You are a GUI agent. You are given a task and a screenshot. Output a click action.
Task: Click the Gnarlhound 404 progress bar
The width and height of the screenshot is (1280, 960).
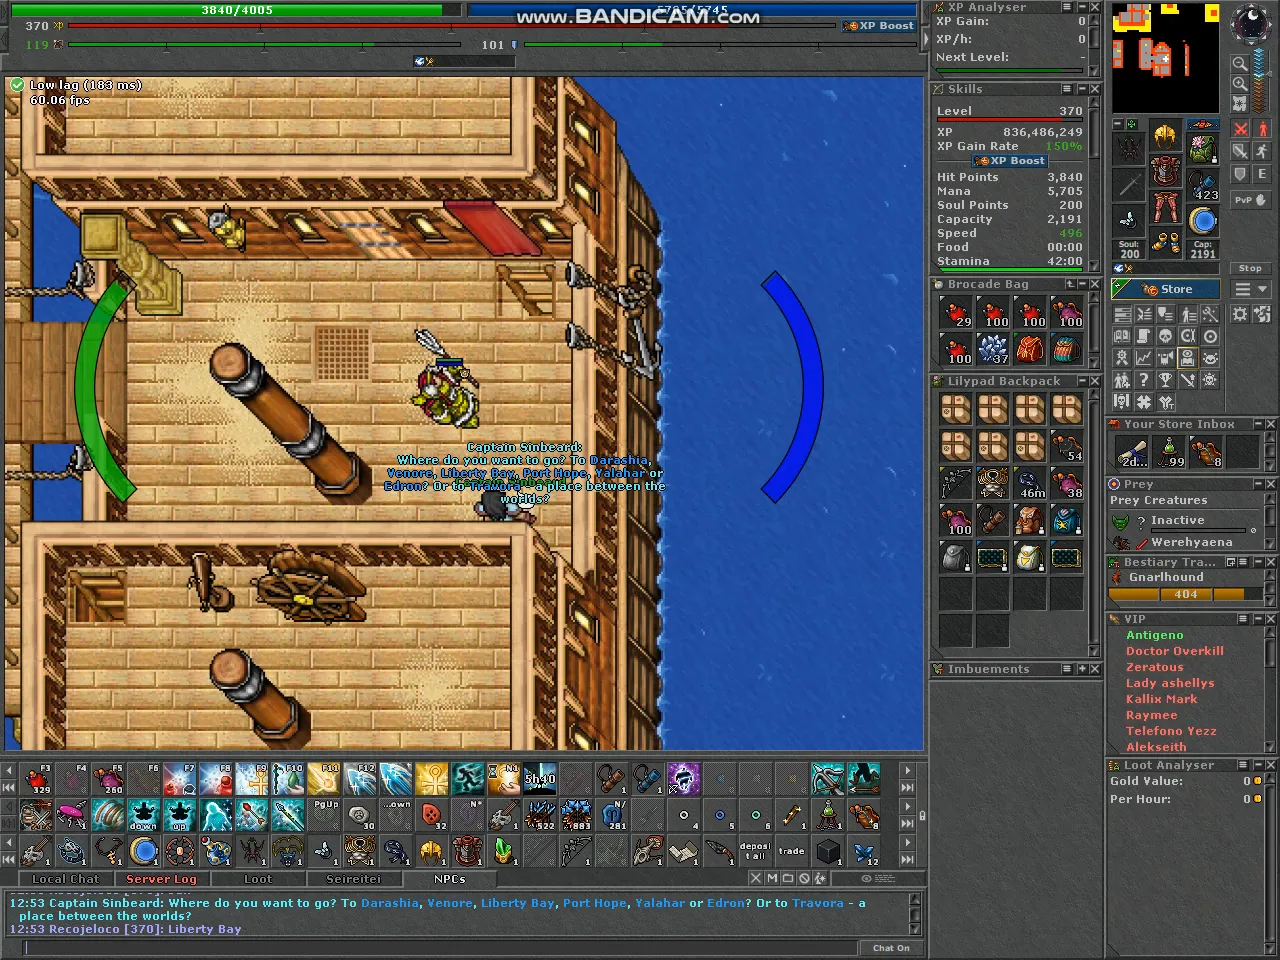(1185, 594)
